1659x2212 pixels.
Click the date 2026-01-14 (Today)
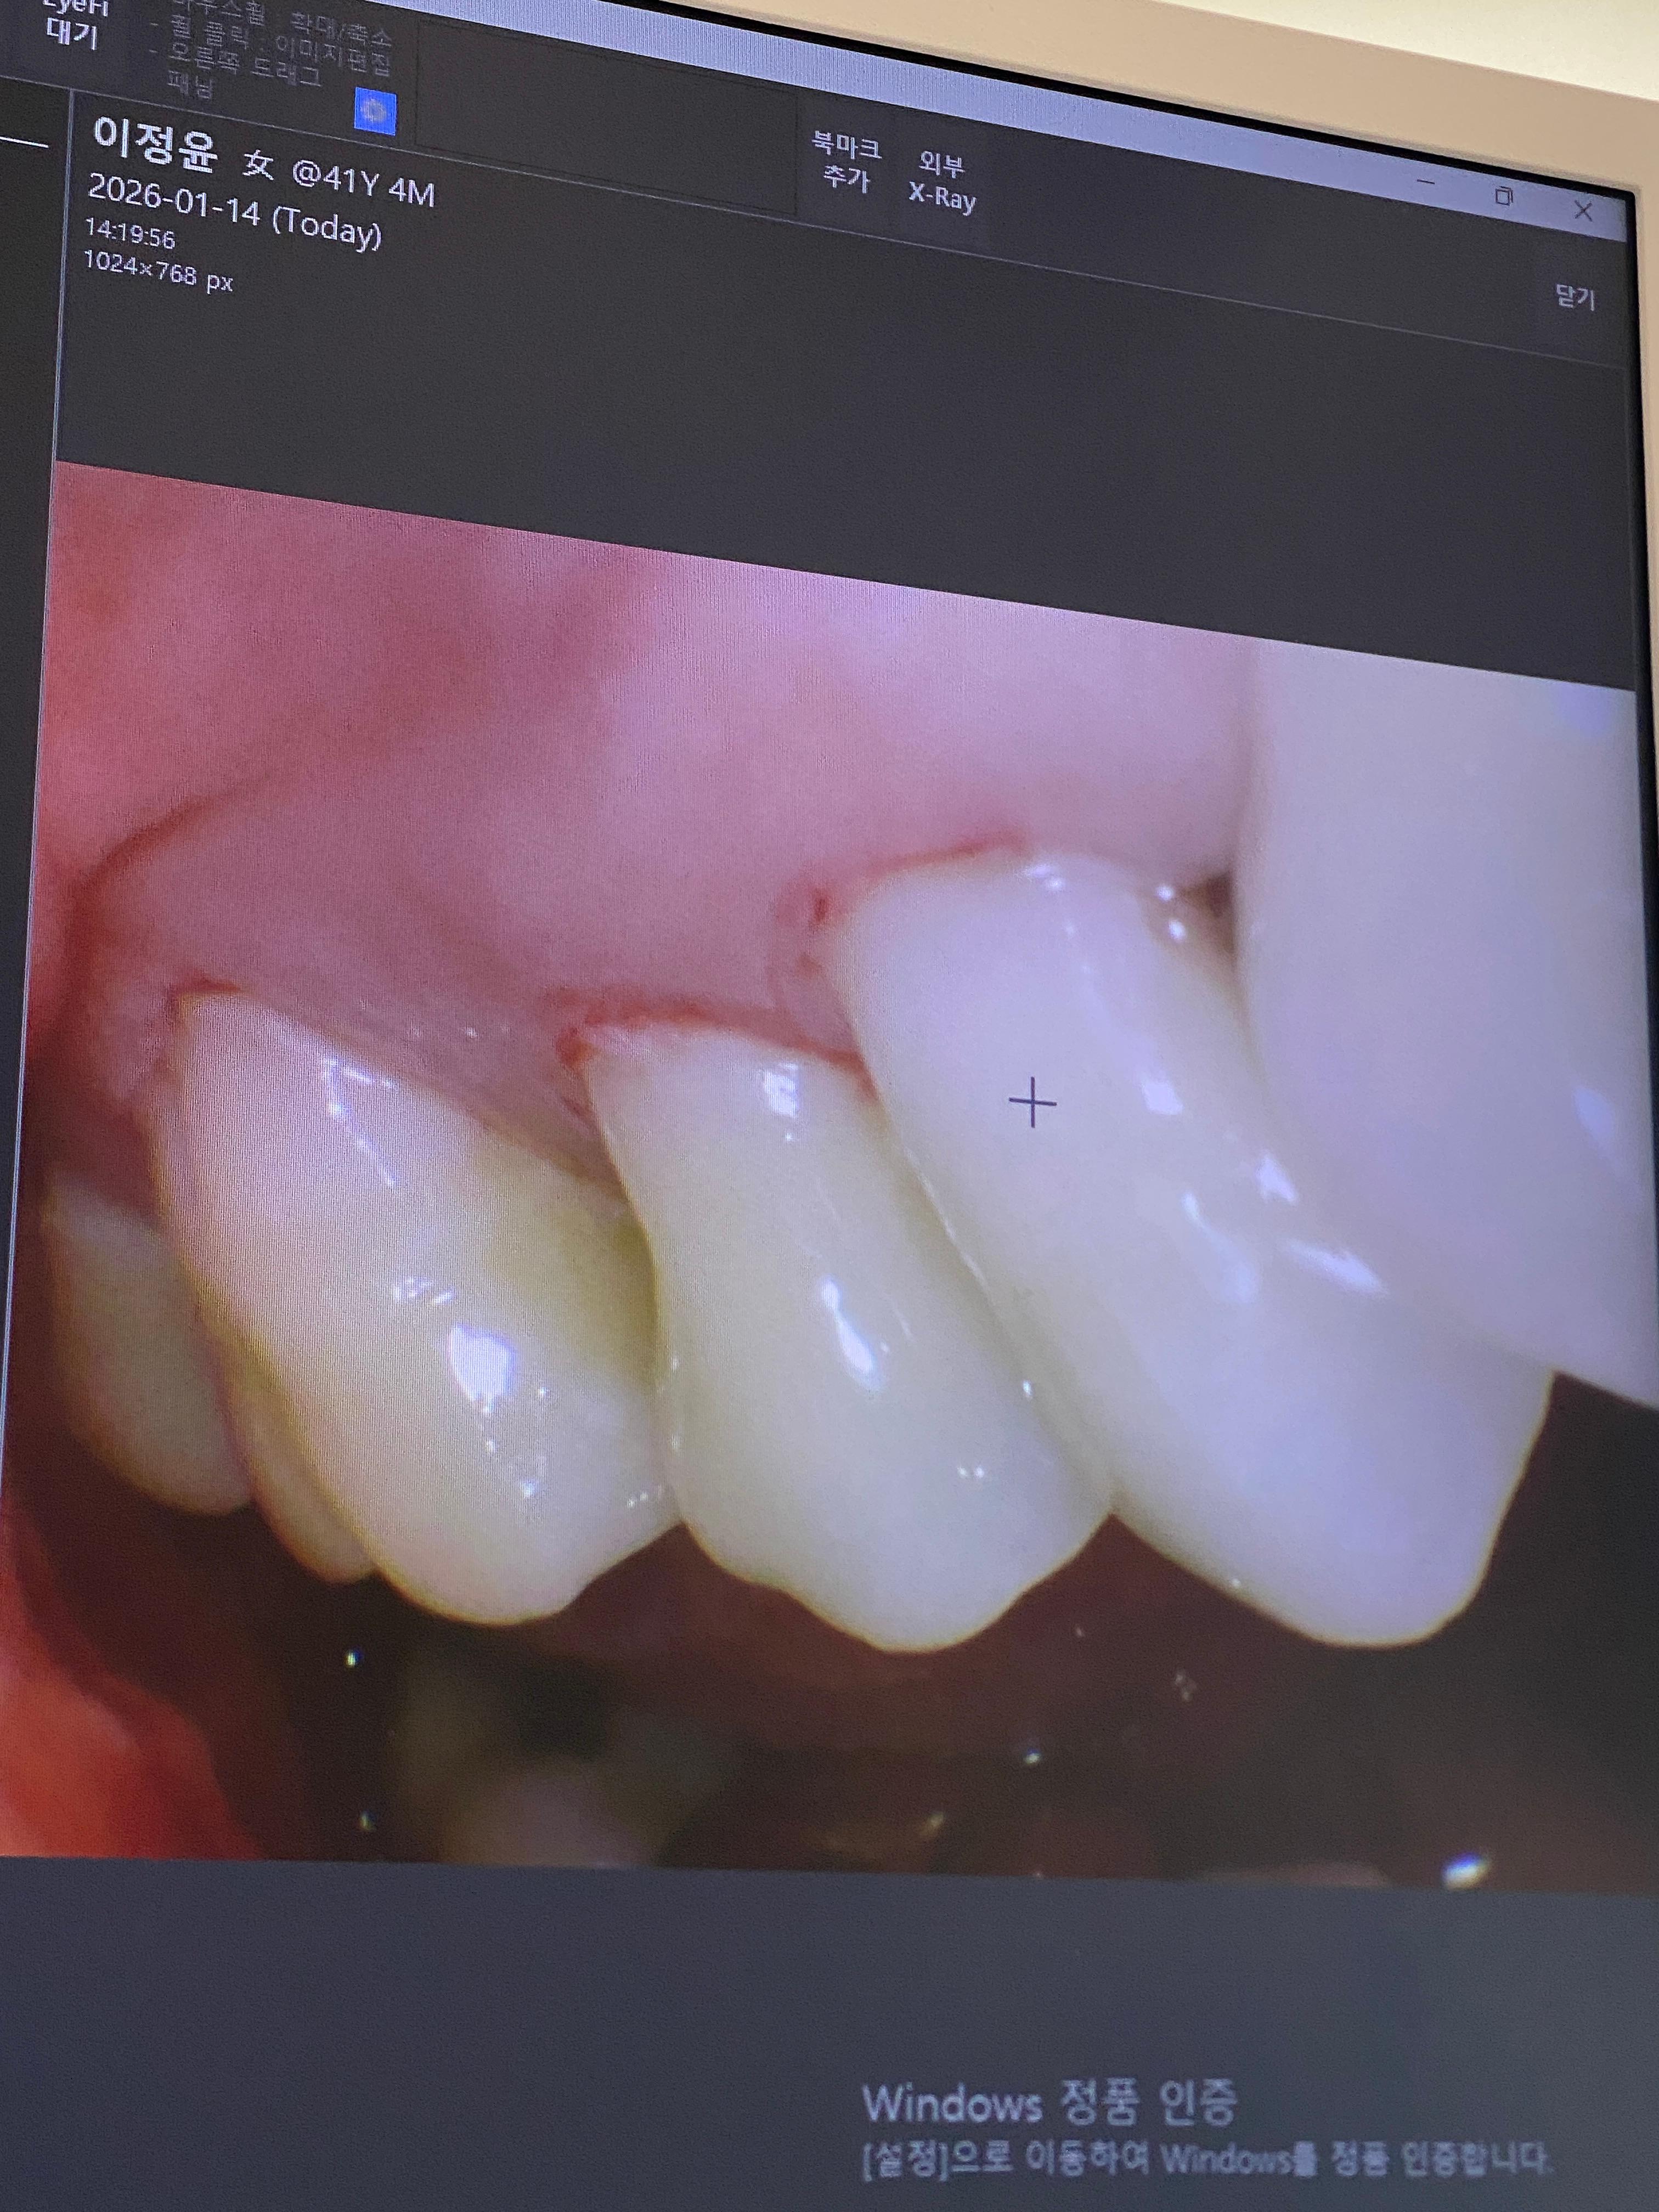point(234,211)
